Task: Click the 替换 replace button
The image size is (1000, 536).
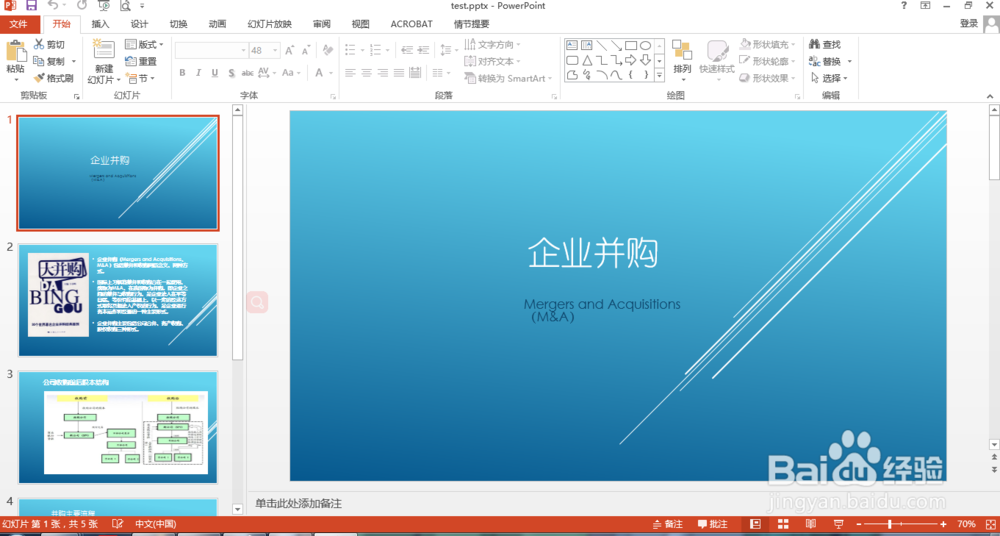Action: click(825, 62)
